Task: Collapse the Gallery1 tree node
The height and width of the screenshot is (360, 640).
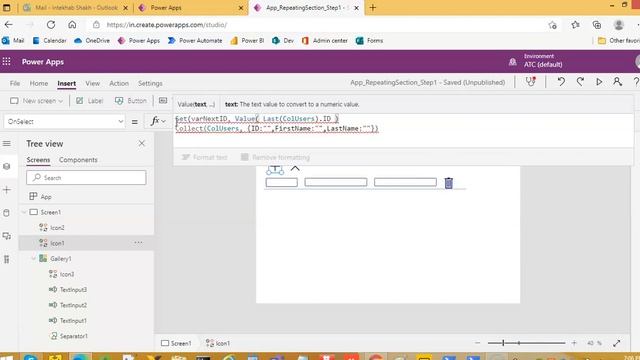Action: pyautogui.click(x=33, y=259)
